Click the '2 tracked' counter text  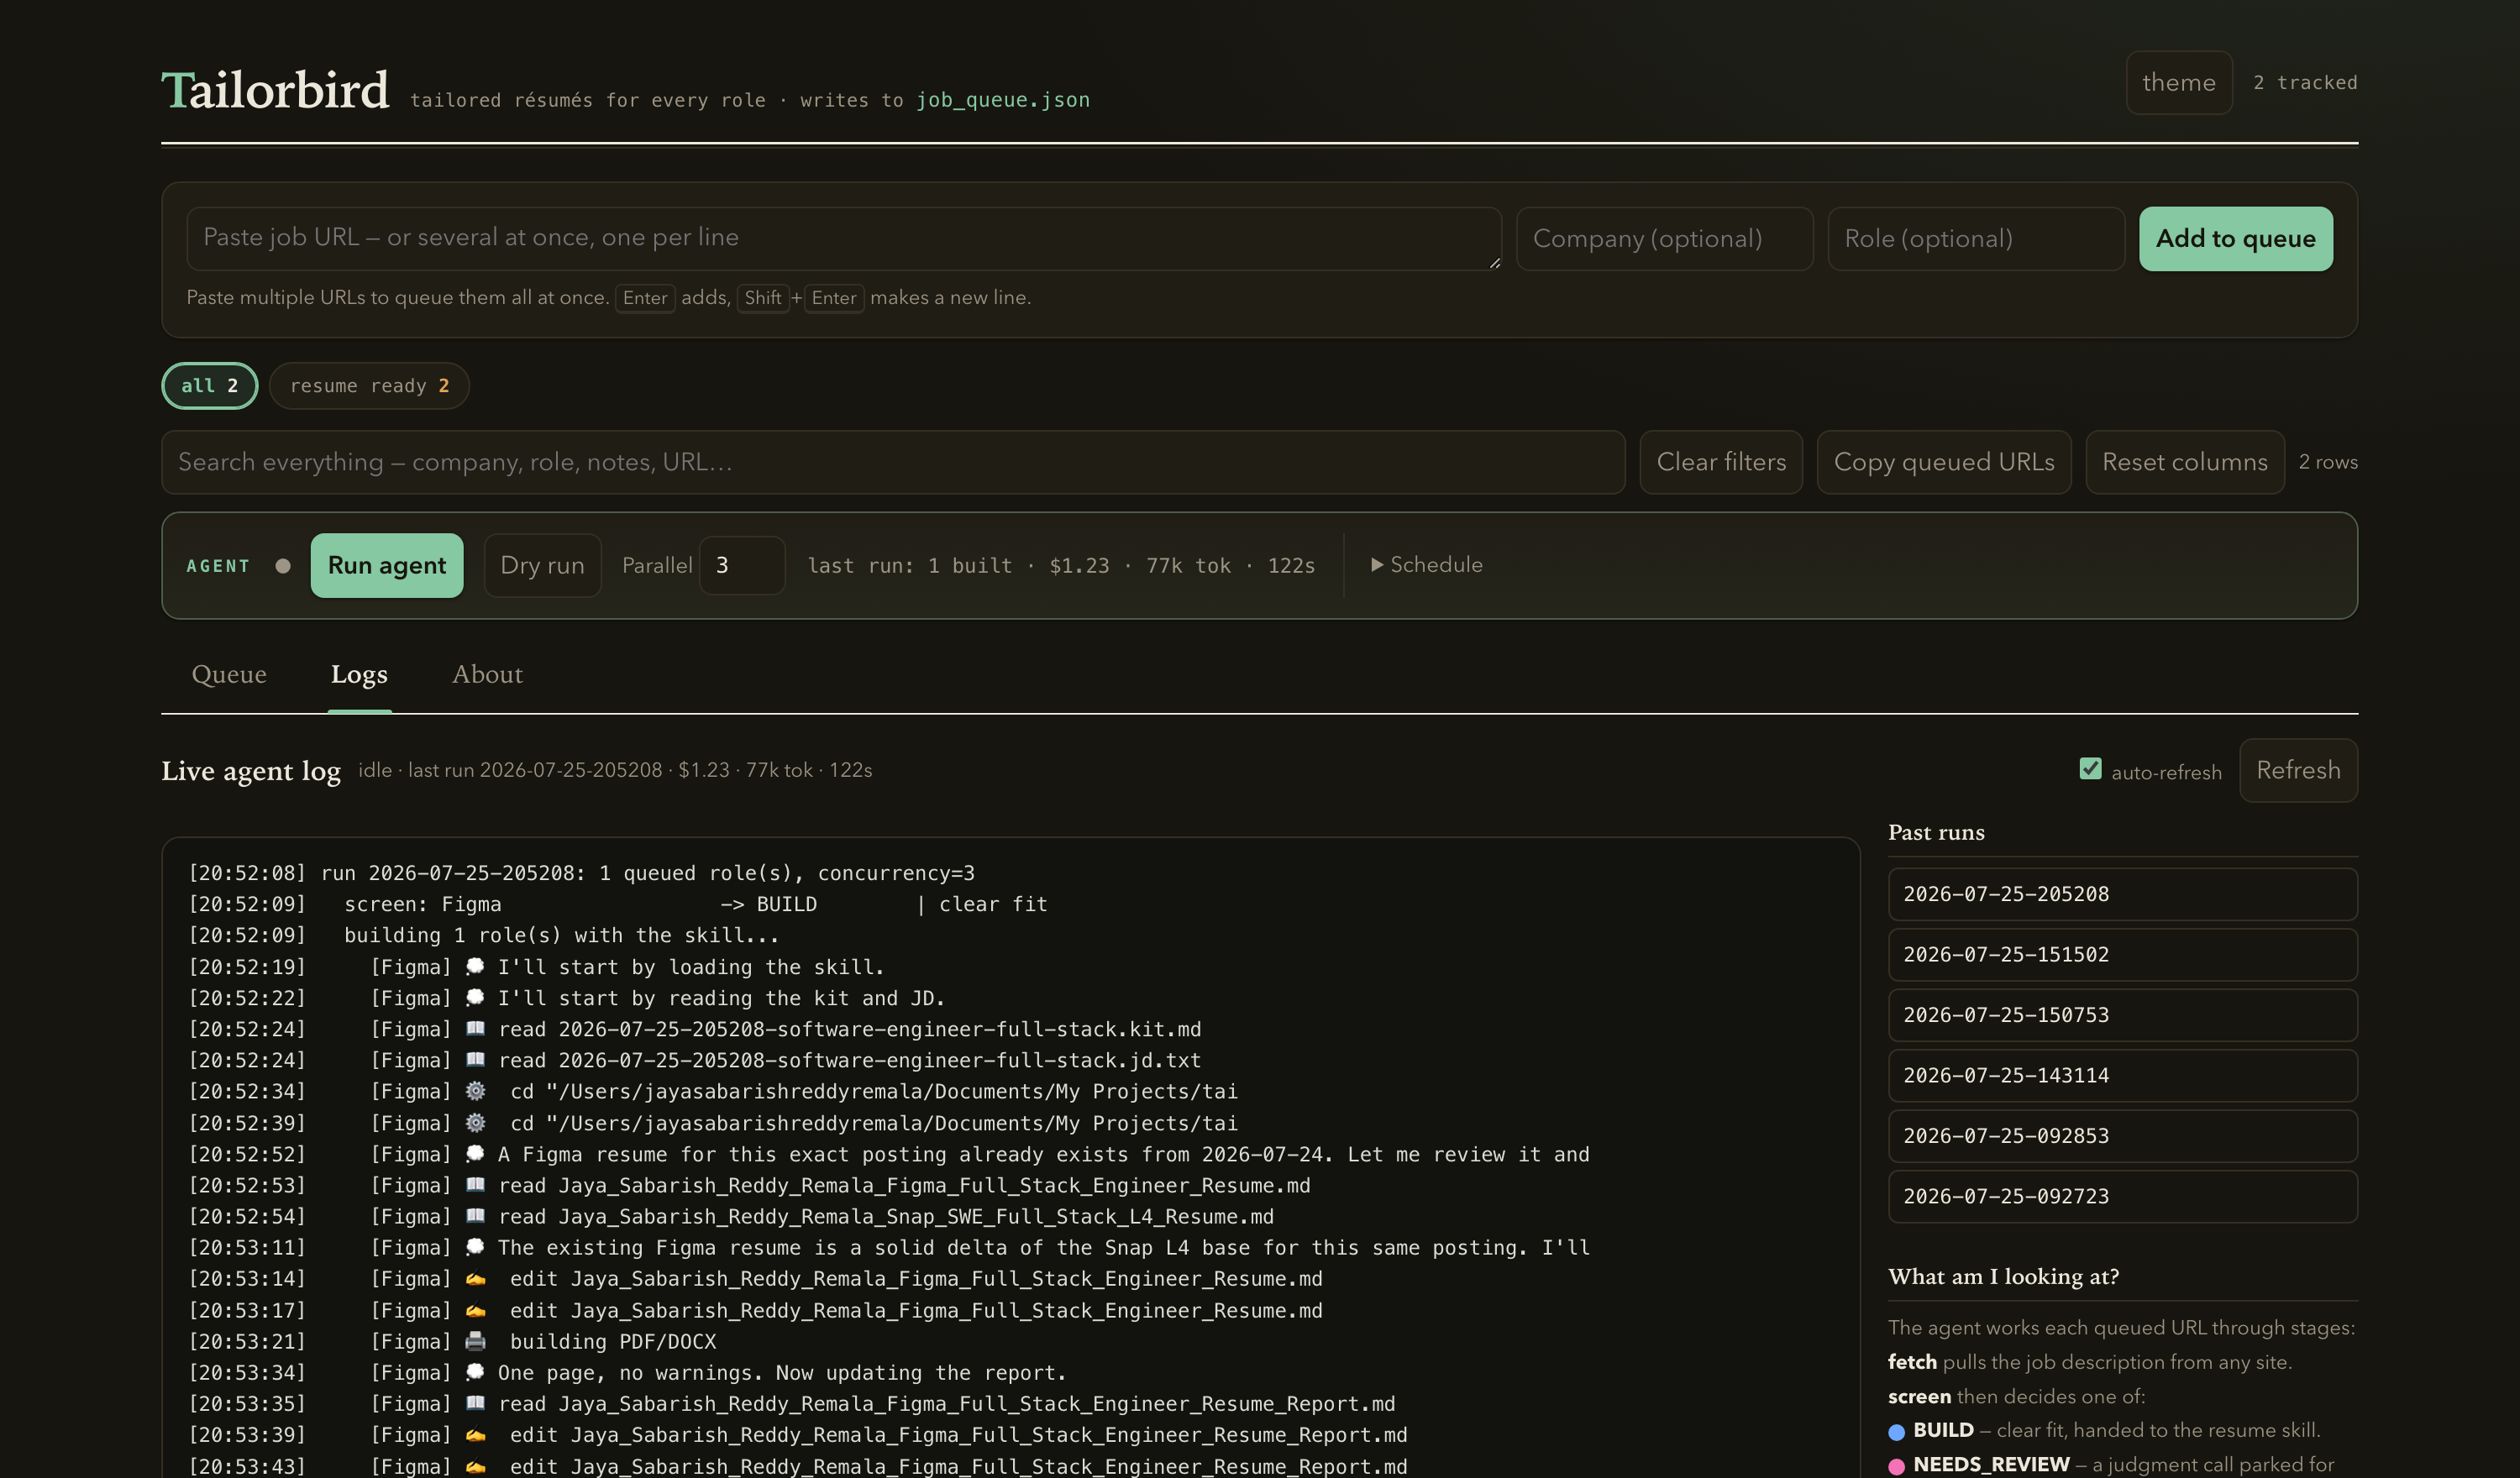click(2305, 82)
